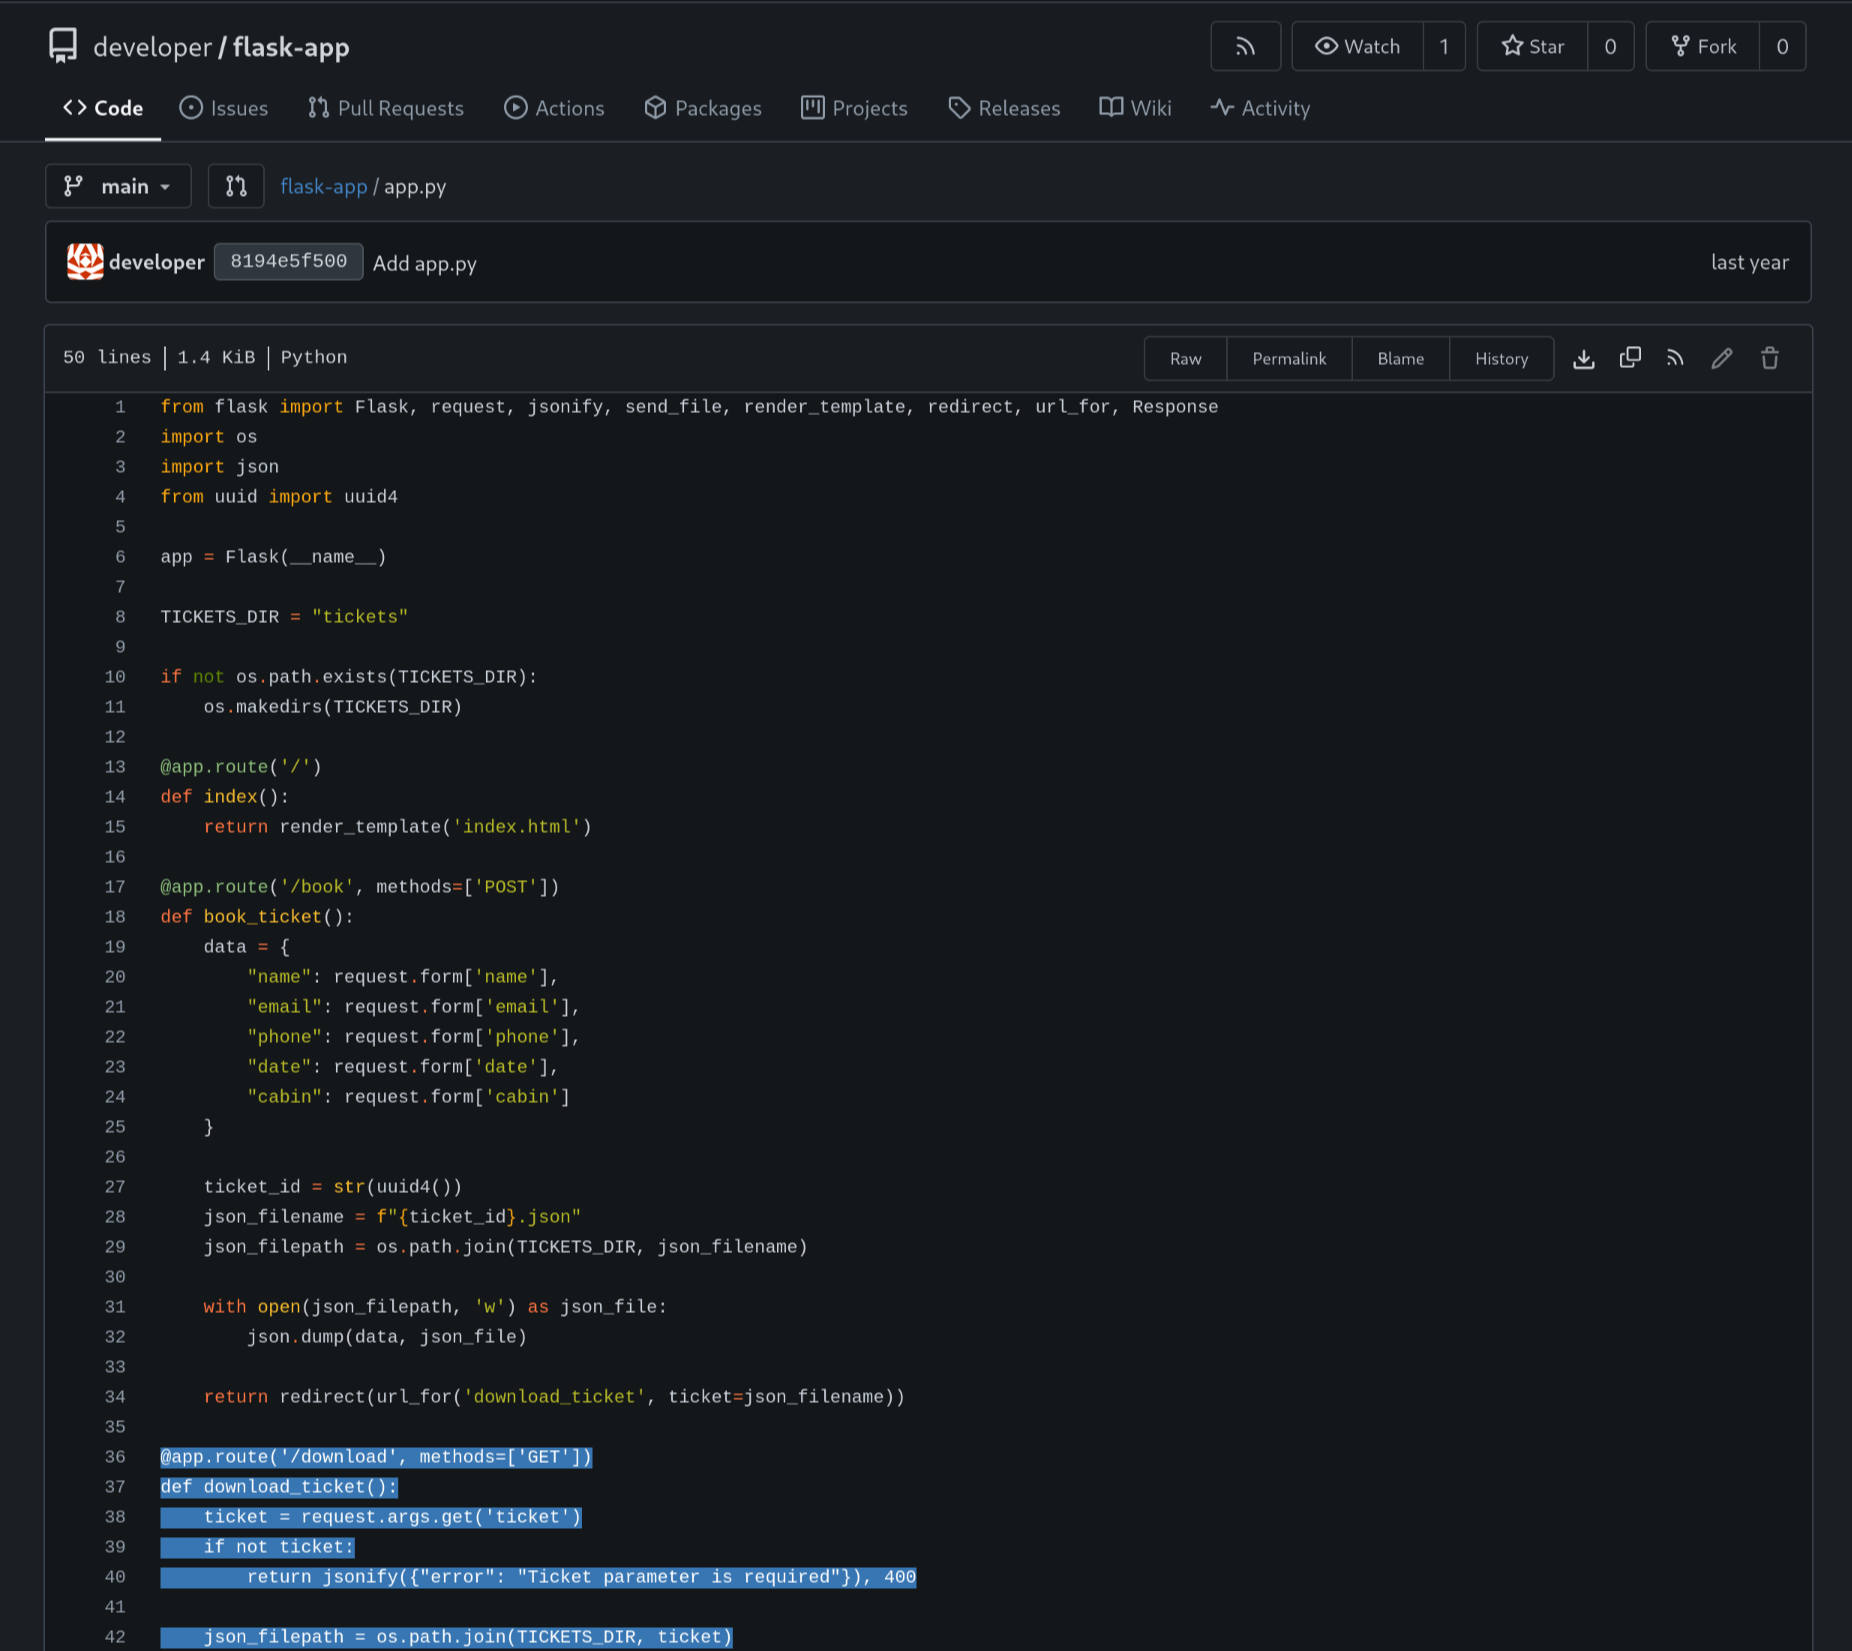Open the Actions tab
The image size is (1852, 1651).
(554, 108)
